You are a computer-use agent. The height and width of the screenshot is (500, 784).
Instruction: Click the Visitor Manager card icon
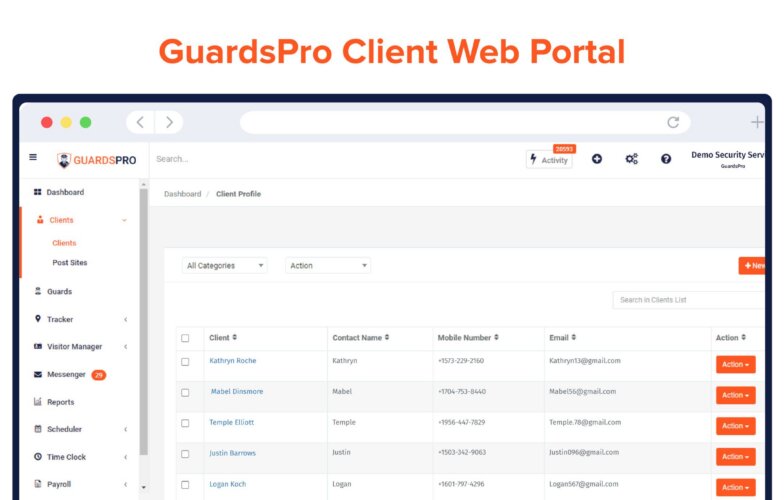pyautogui.click(x=38, y=346)
